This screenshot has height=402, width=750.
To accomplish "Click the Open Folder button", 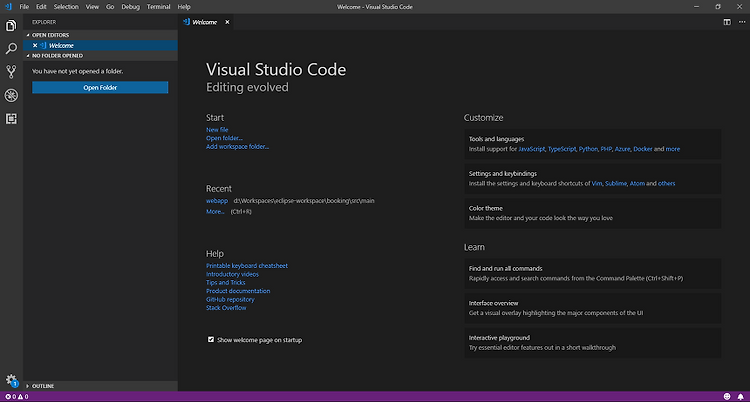I will pyautogui.click(x=100, y=88).
